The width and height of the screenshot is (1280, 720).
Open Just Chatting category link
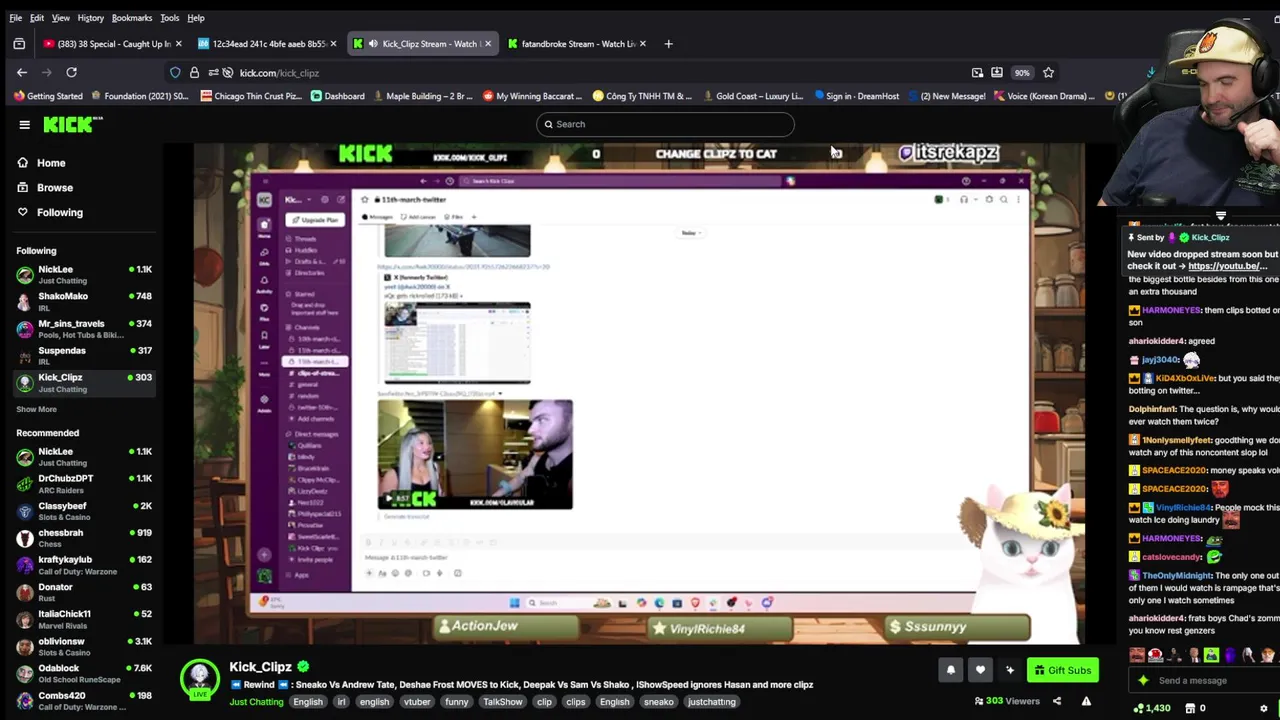click(256, 702)
